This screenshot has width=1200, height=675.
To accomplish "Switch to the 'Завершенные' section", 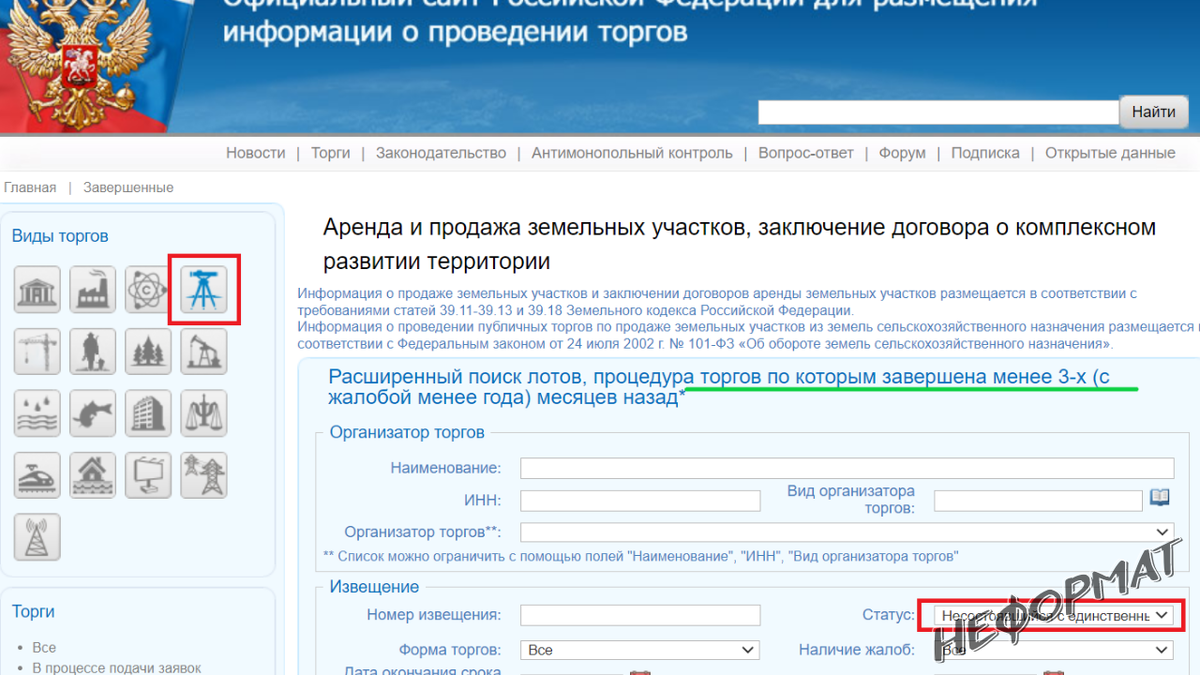I will coord(128,187).
